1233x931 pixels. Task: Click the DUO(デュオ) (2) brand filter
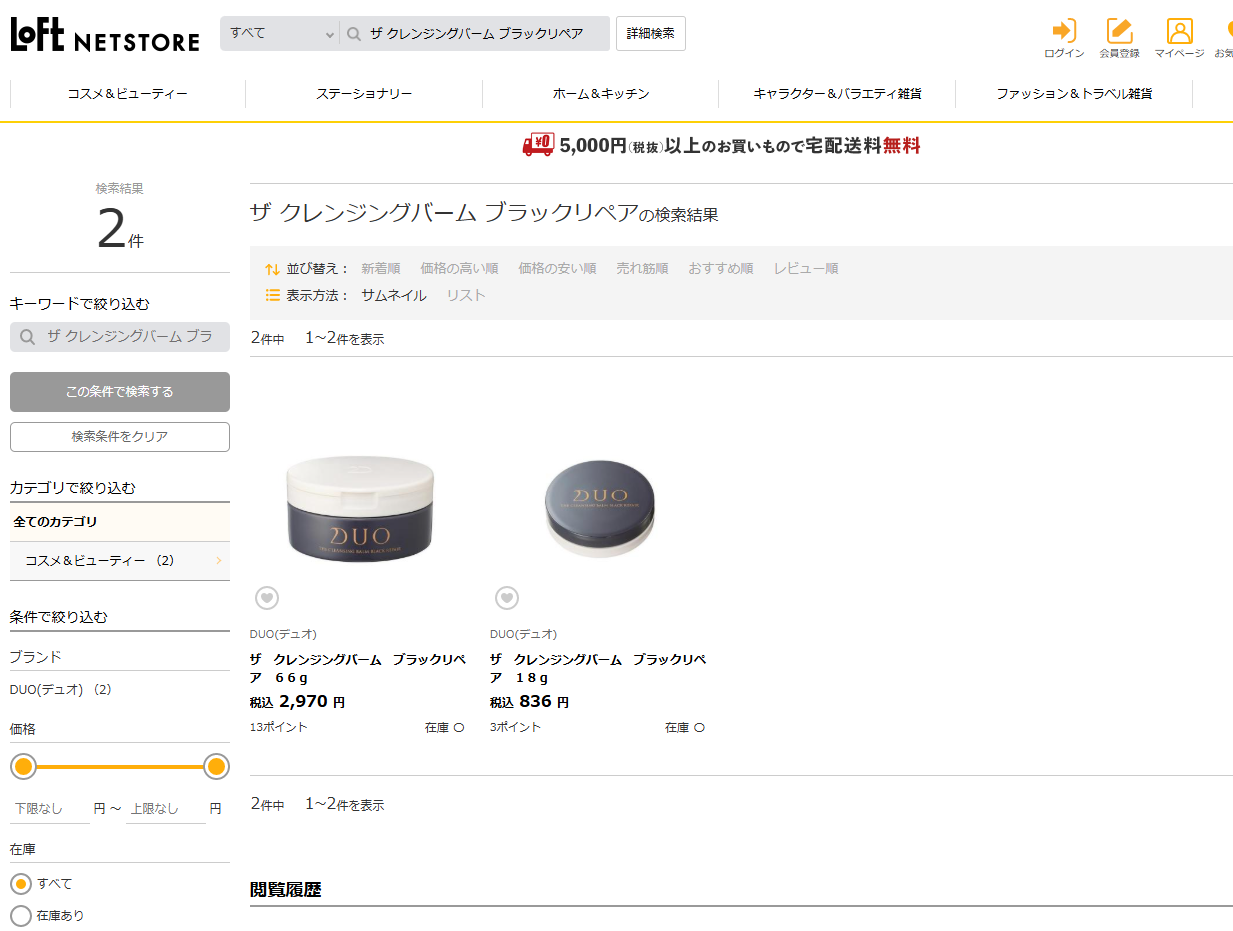coord(60,690)
